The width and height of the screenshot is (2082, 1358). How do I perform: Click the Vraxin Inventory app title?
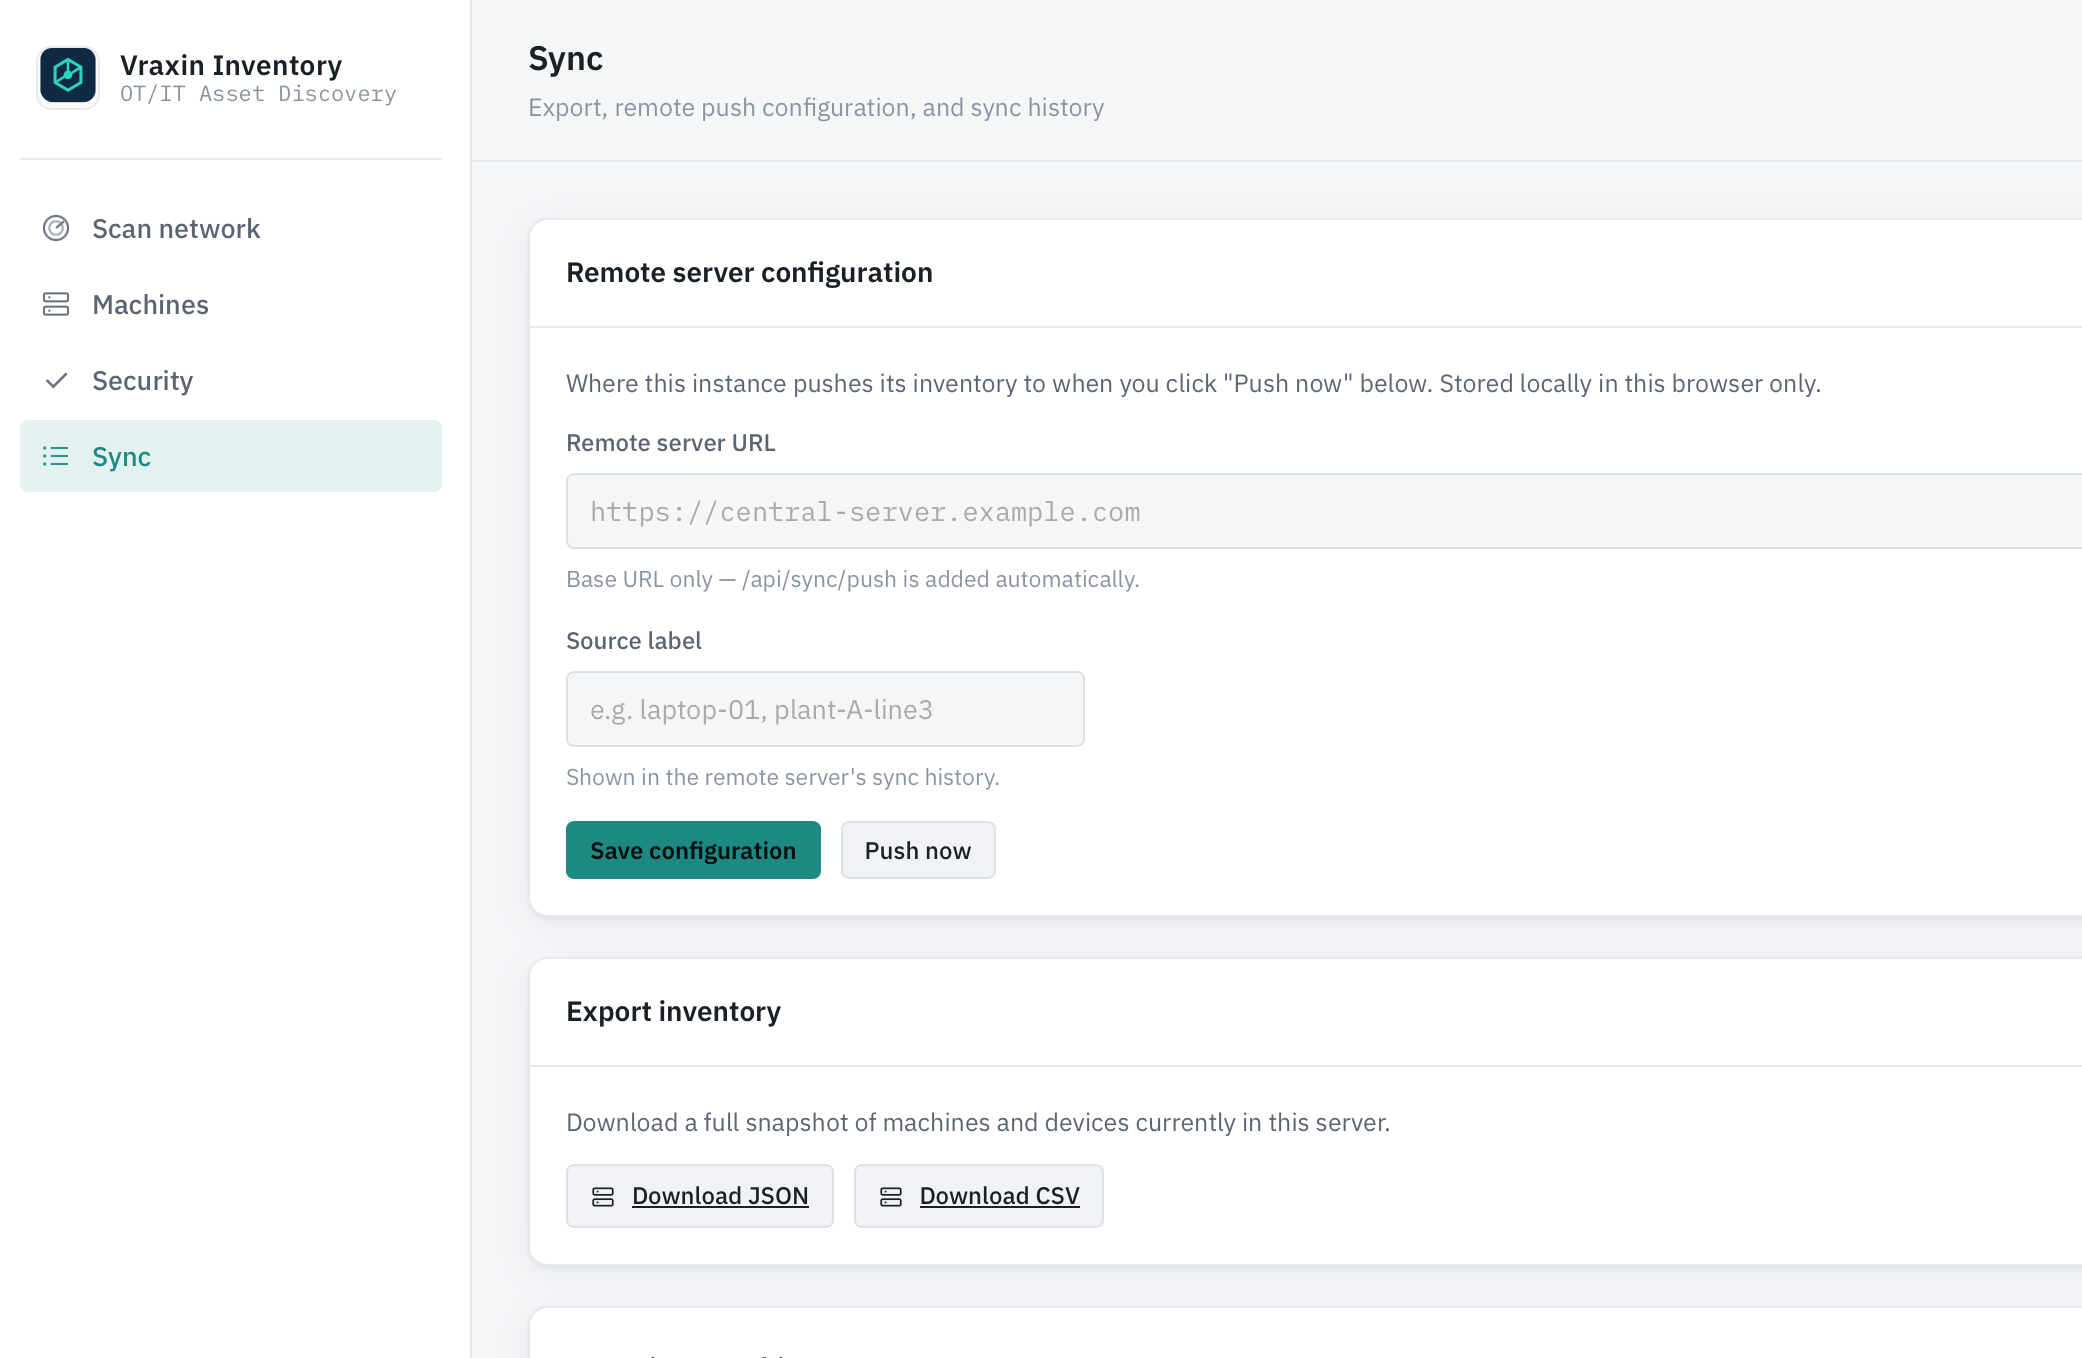coord(231,65)
